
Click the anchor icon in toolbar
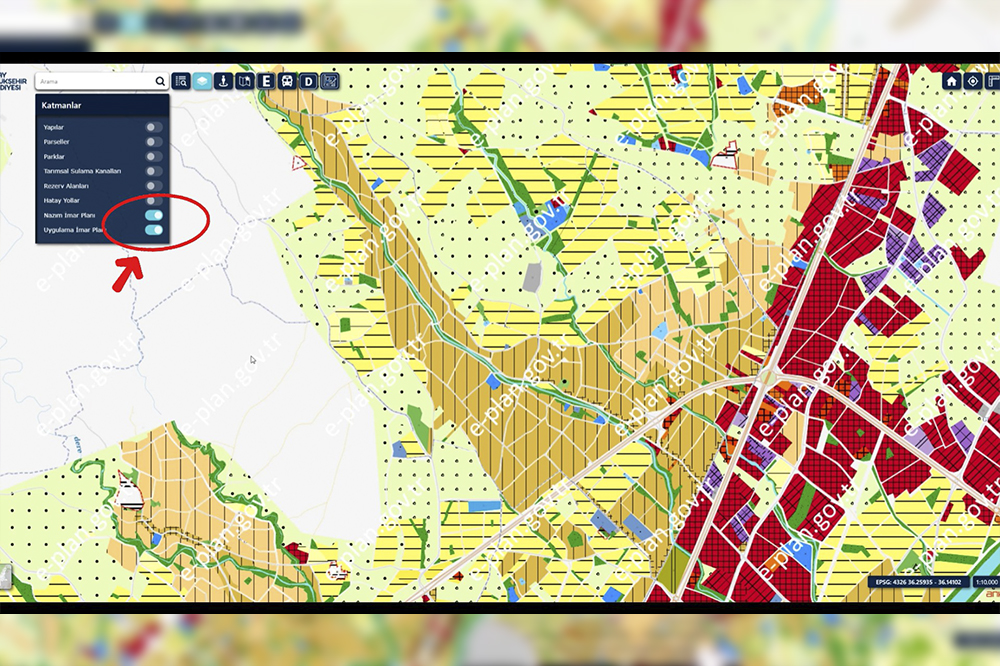(224, 82)
